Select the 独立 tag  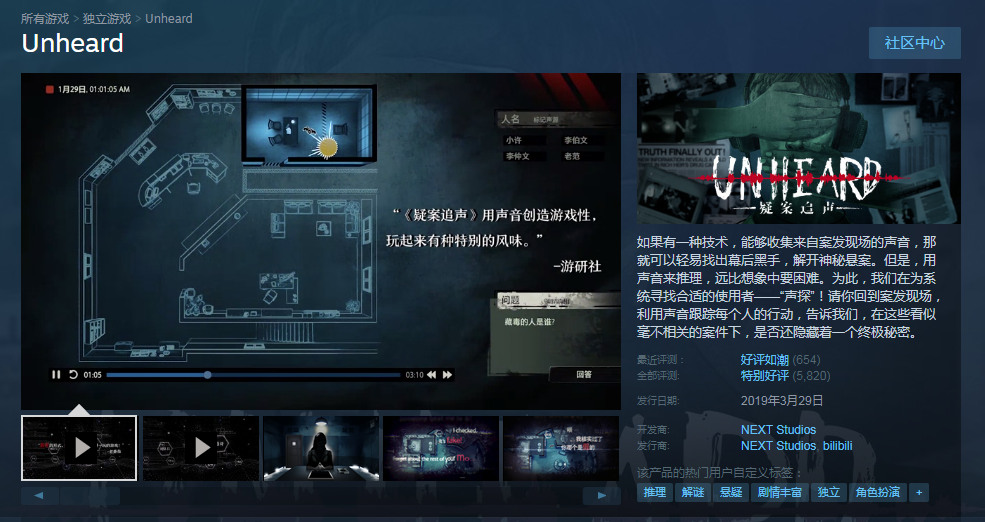point(829,492)
